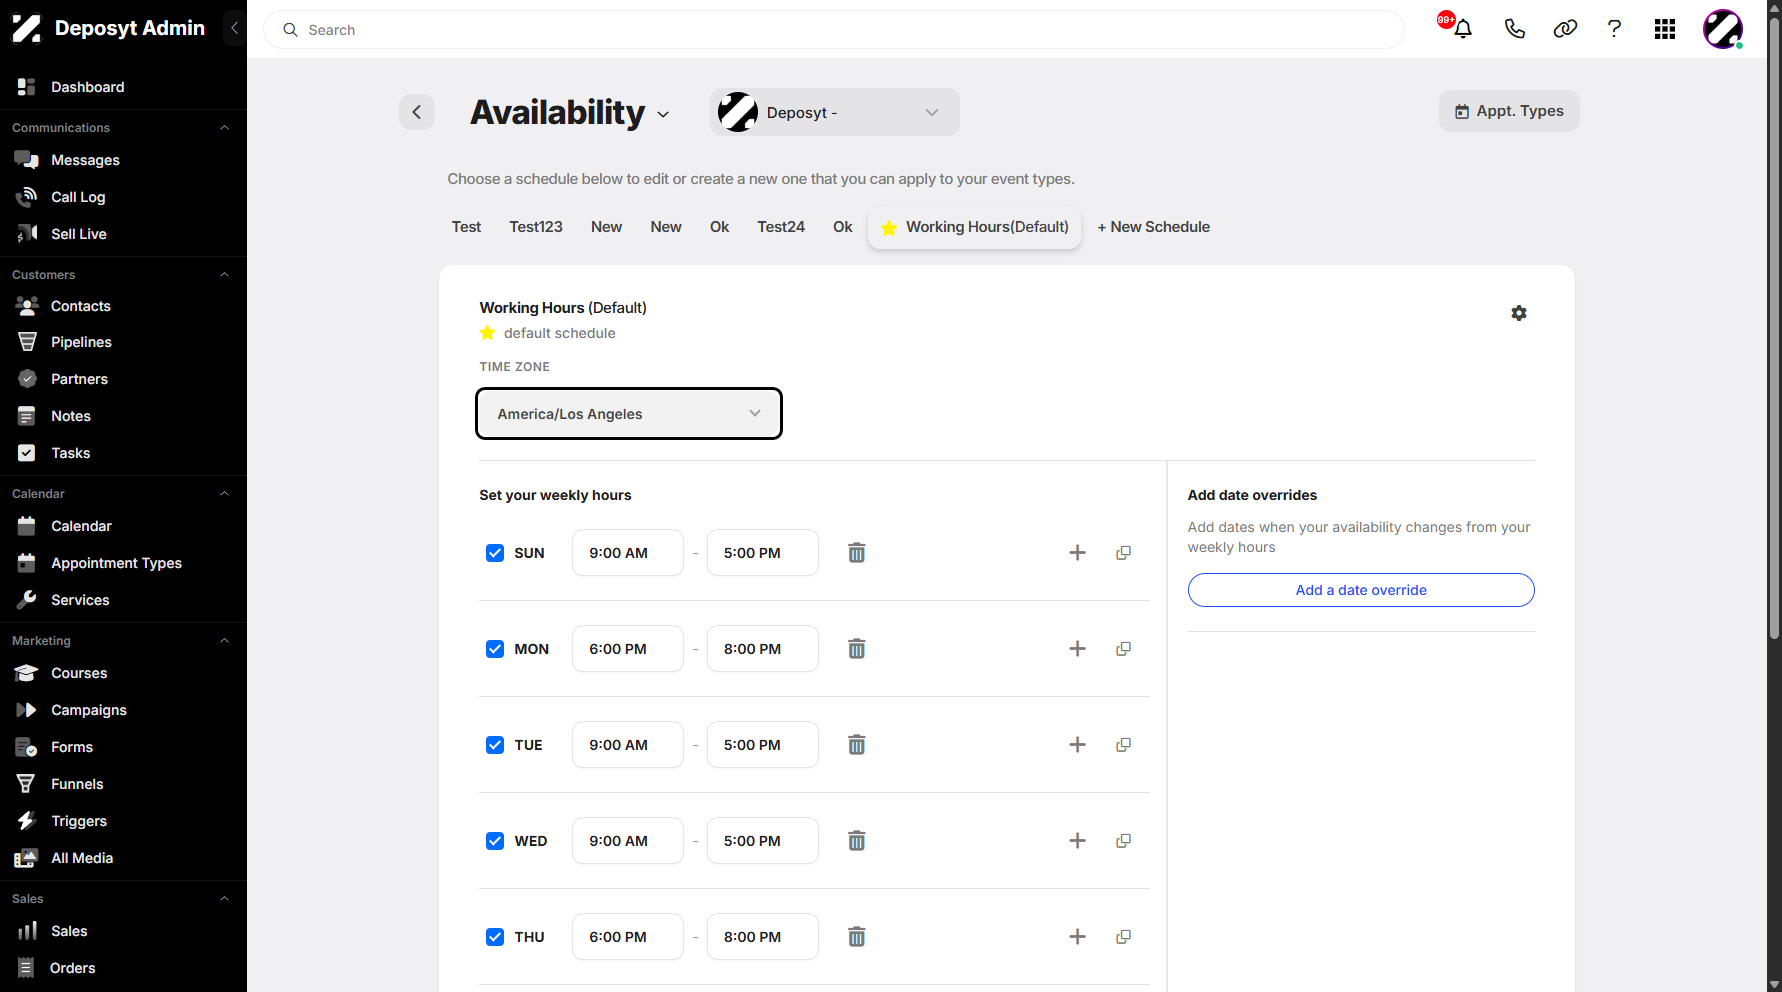Viewport: 1782px width, 992px height.
Task: Open the America/Los Angeles time zone dropdown
Action: [629, 414]
